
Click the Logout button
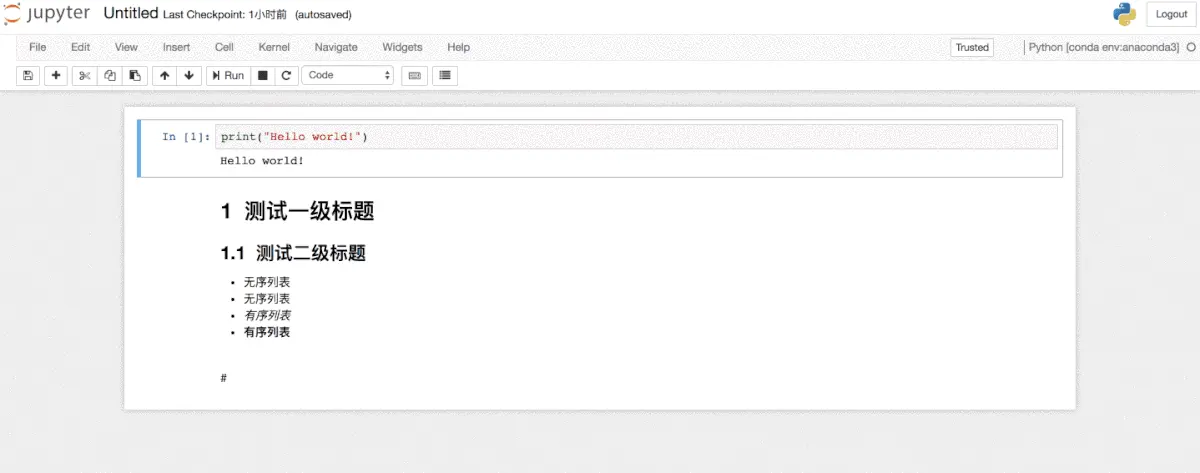coord(1172,14)
